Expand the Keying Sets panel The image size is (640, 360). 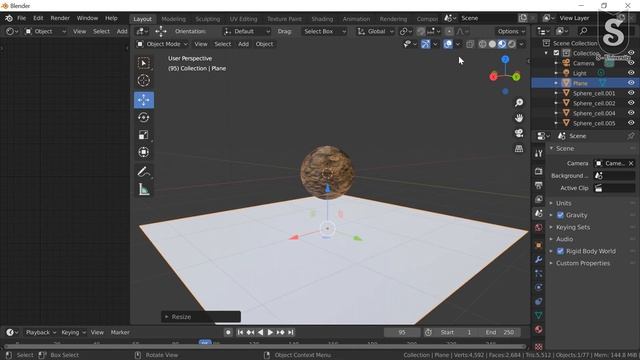(573, 227)
